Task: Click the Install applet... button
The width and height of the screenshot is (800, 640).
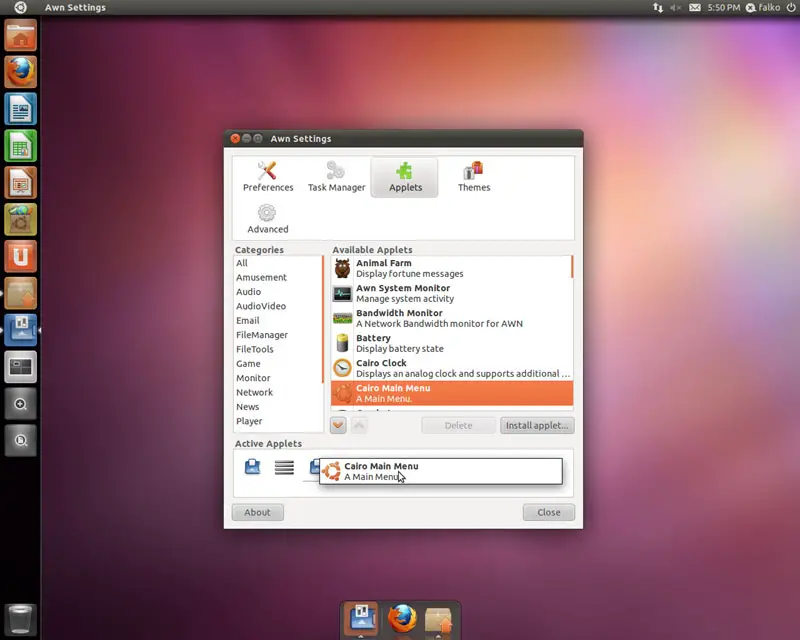Action: pyautogui.click(x=537, y=425)
